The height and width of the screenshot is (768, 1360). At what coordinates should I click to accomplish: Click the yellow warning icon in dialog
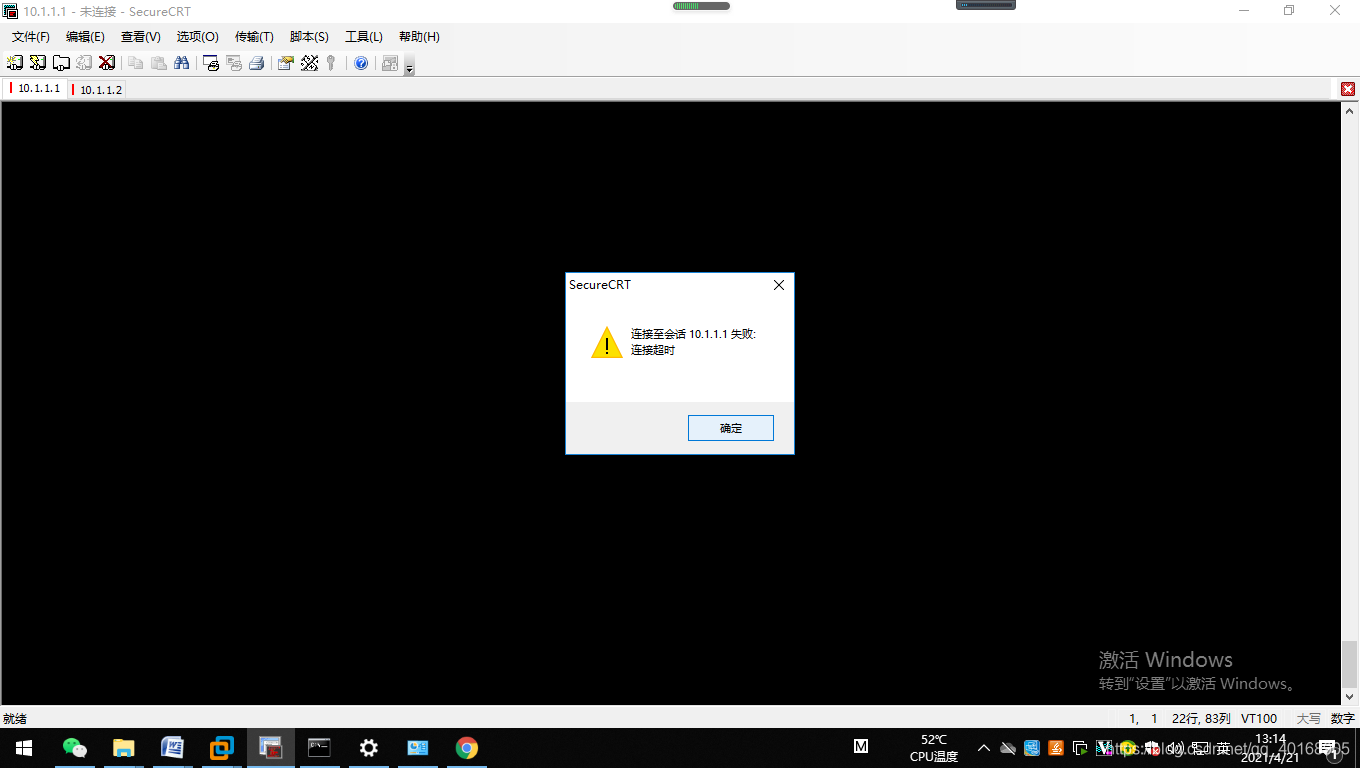coord(606,342)
